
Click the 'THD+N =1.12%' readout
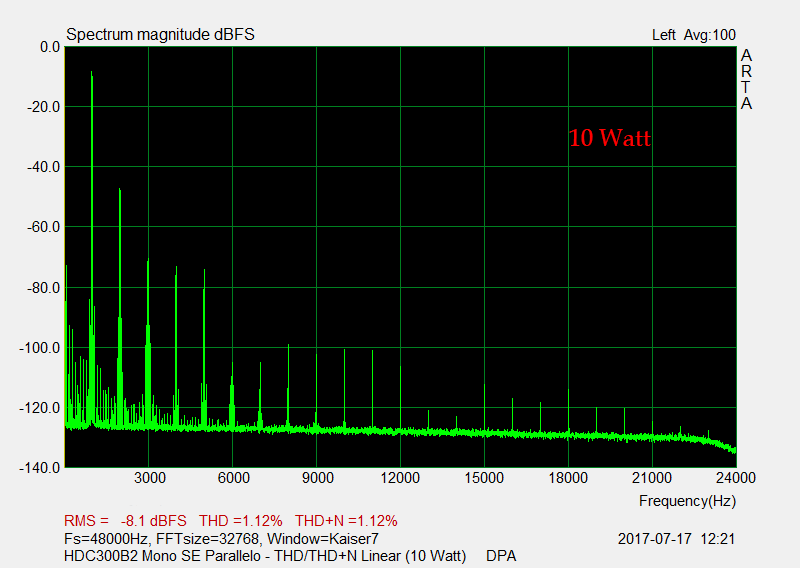346,521
